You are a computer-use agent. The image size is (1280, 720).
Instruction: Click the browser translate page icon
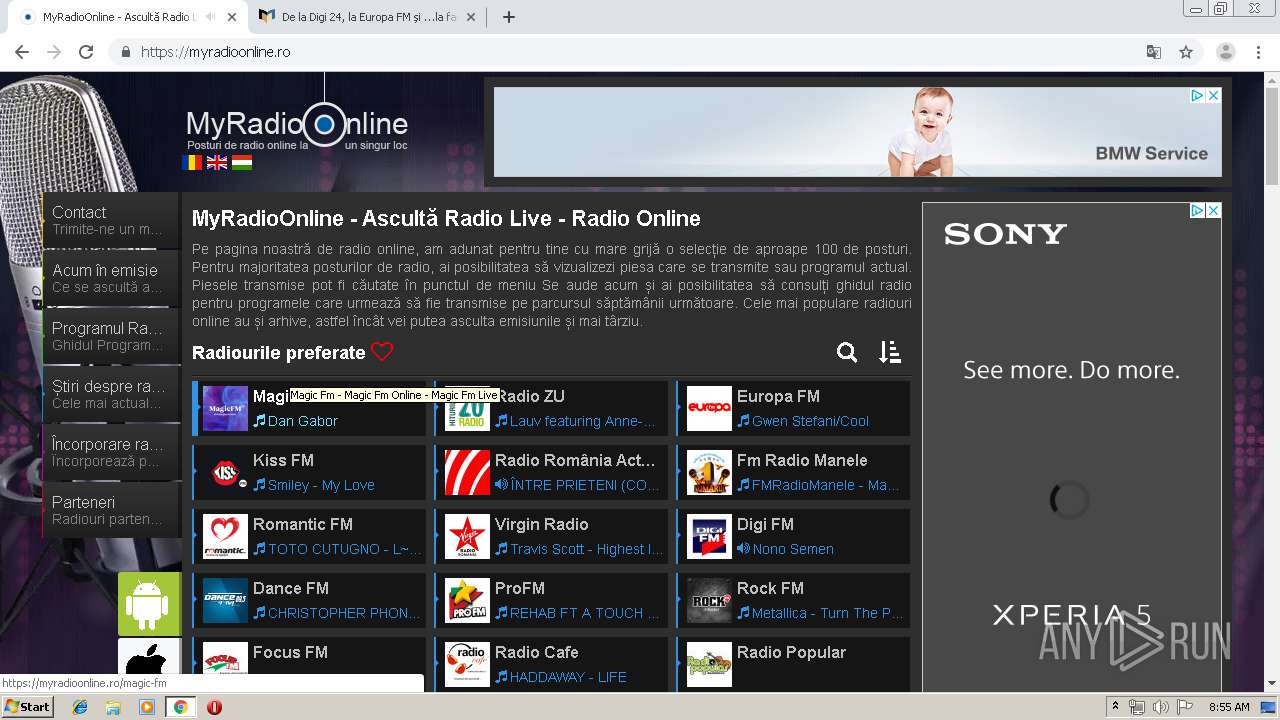click(x=1153, y=52)
